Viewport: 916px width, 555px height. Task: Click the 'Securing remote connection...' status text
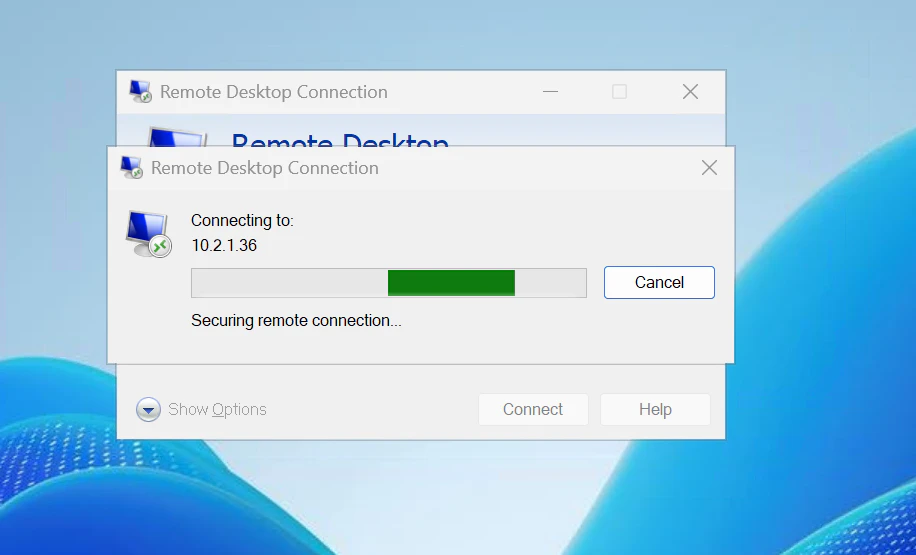click(x=296, y=321)
